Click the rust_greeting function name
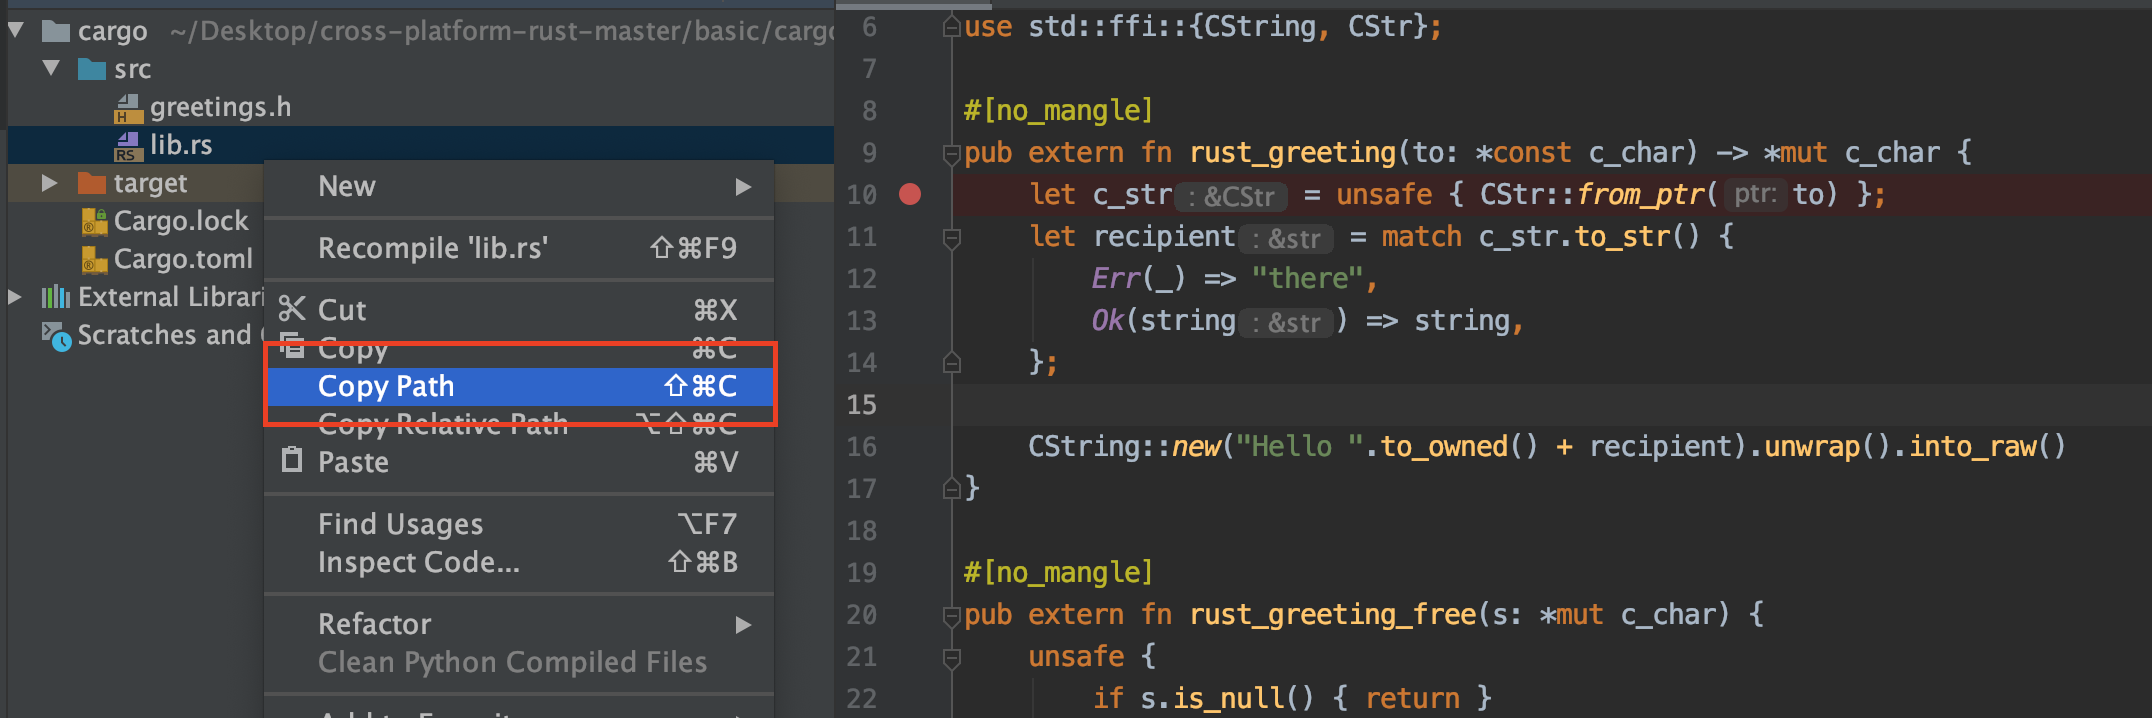This screenshot has height=718, width=2152. click(x=1292, y=153)
